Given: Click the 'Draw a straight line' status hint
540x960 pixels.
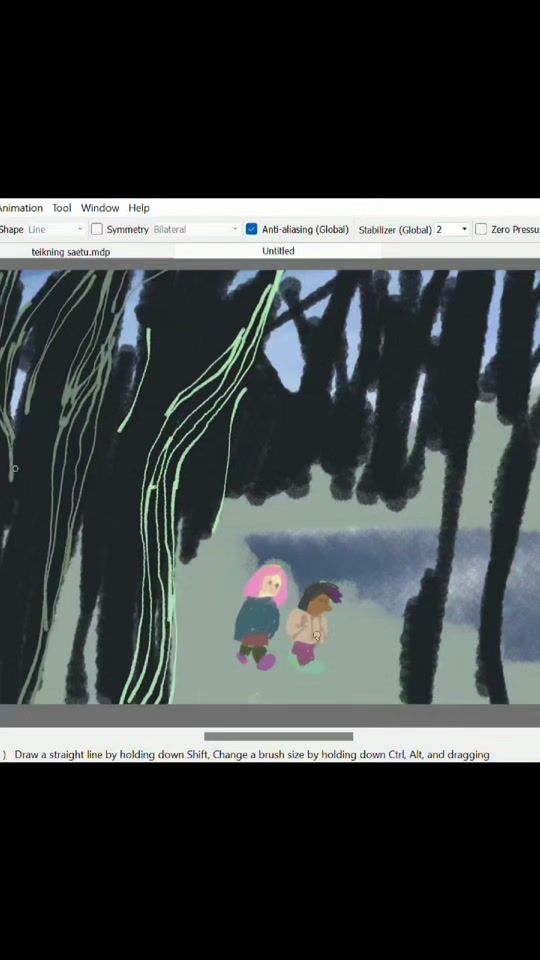Looking at the screenshot, I should pos(252,755).
